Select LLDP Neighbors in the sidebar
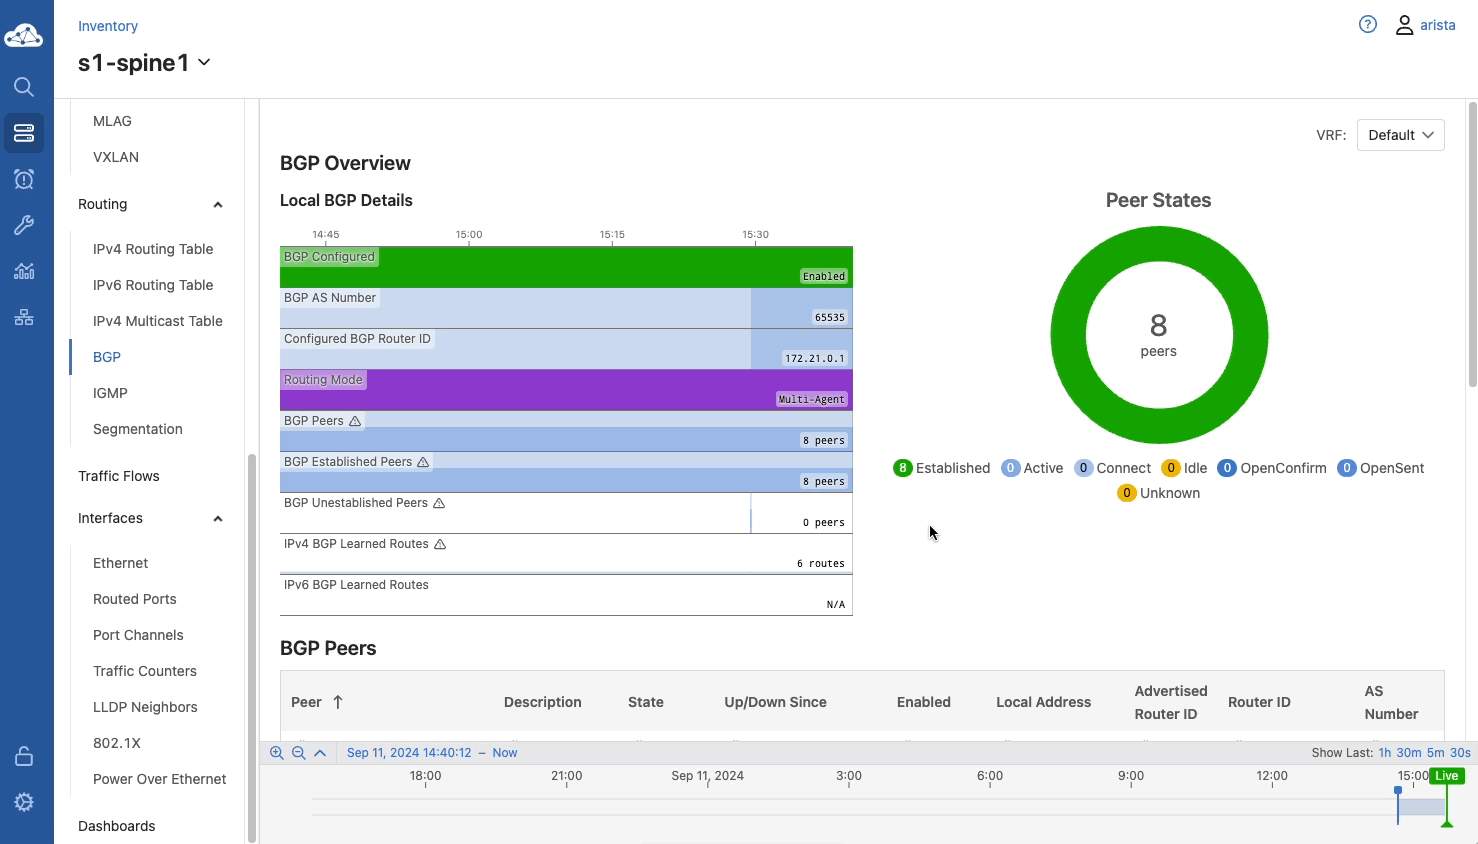 click(x=145, y=707)
